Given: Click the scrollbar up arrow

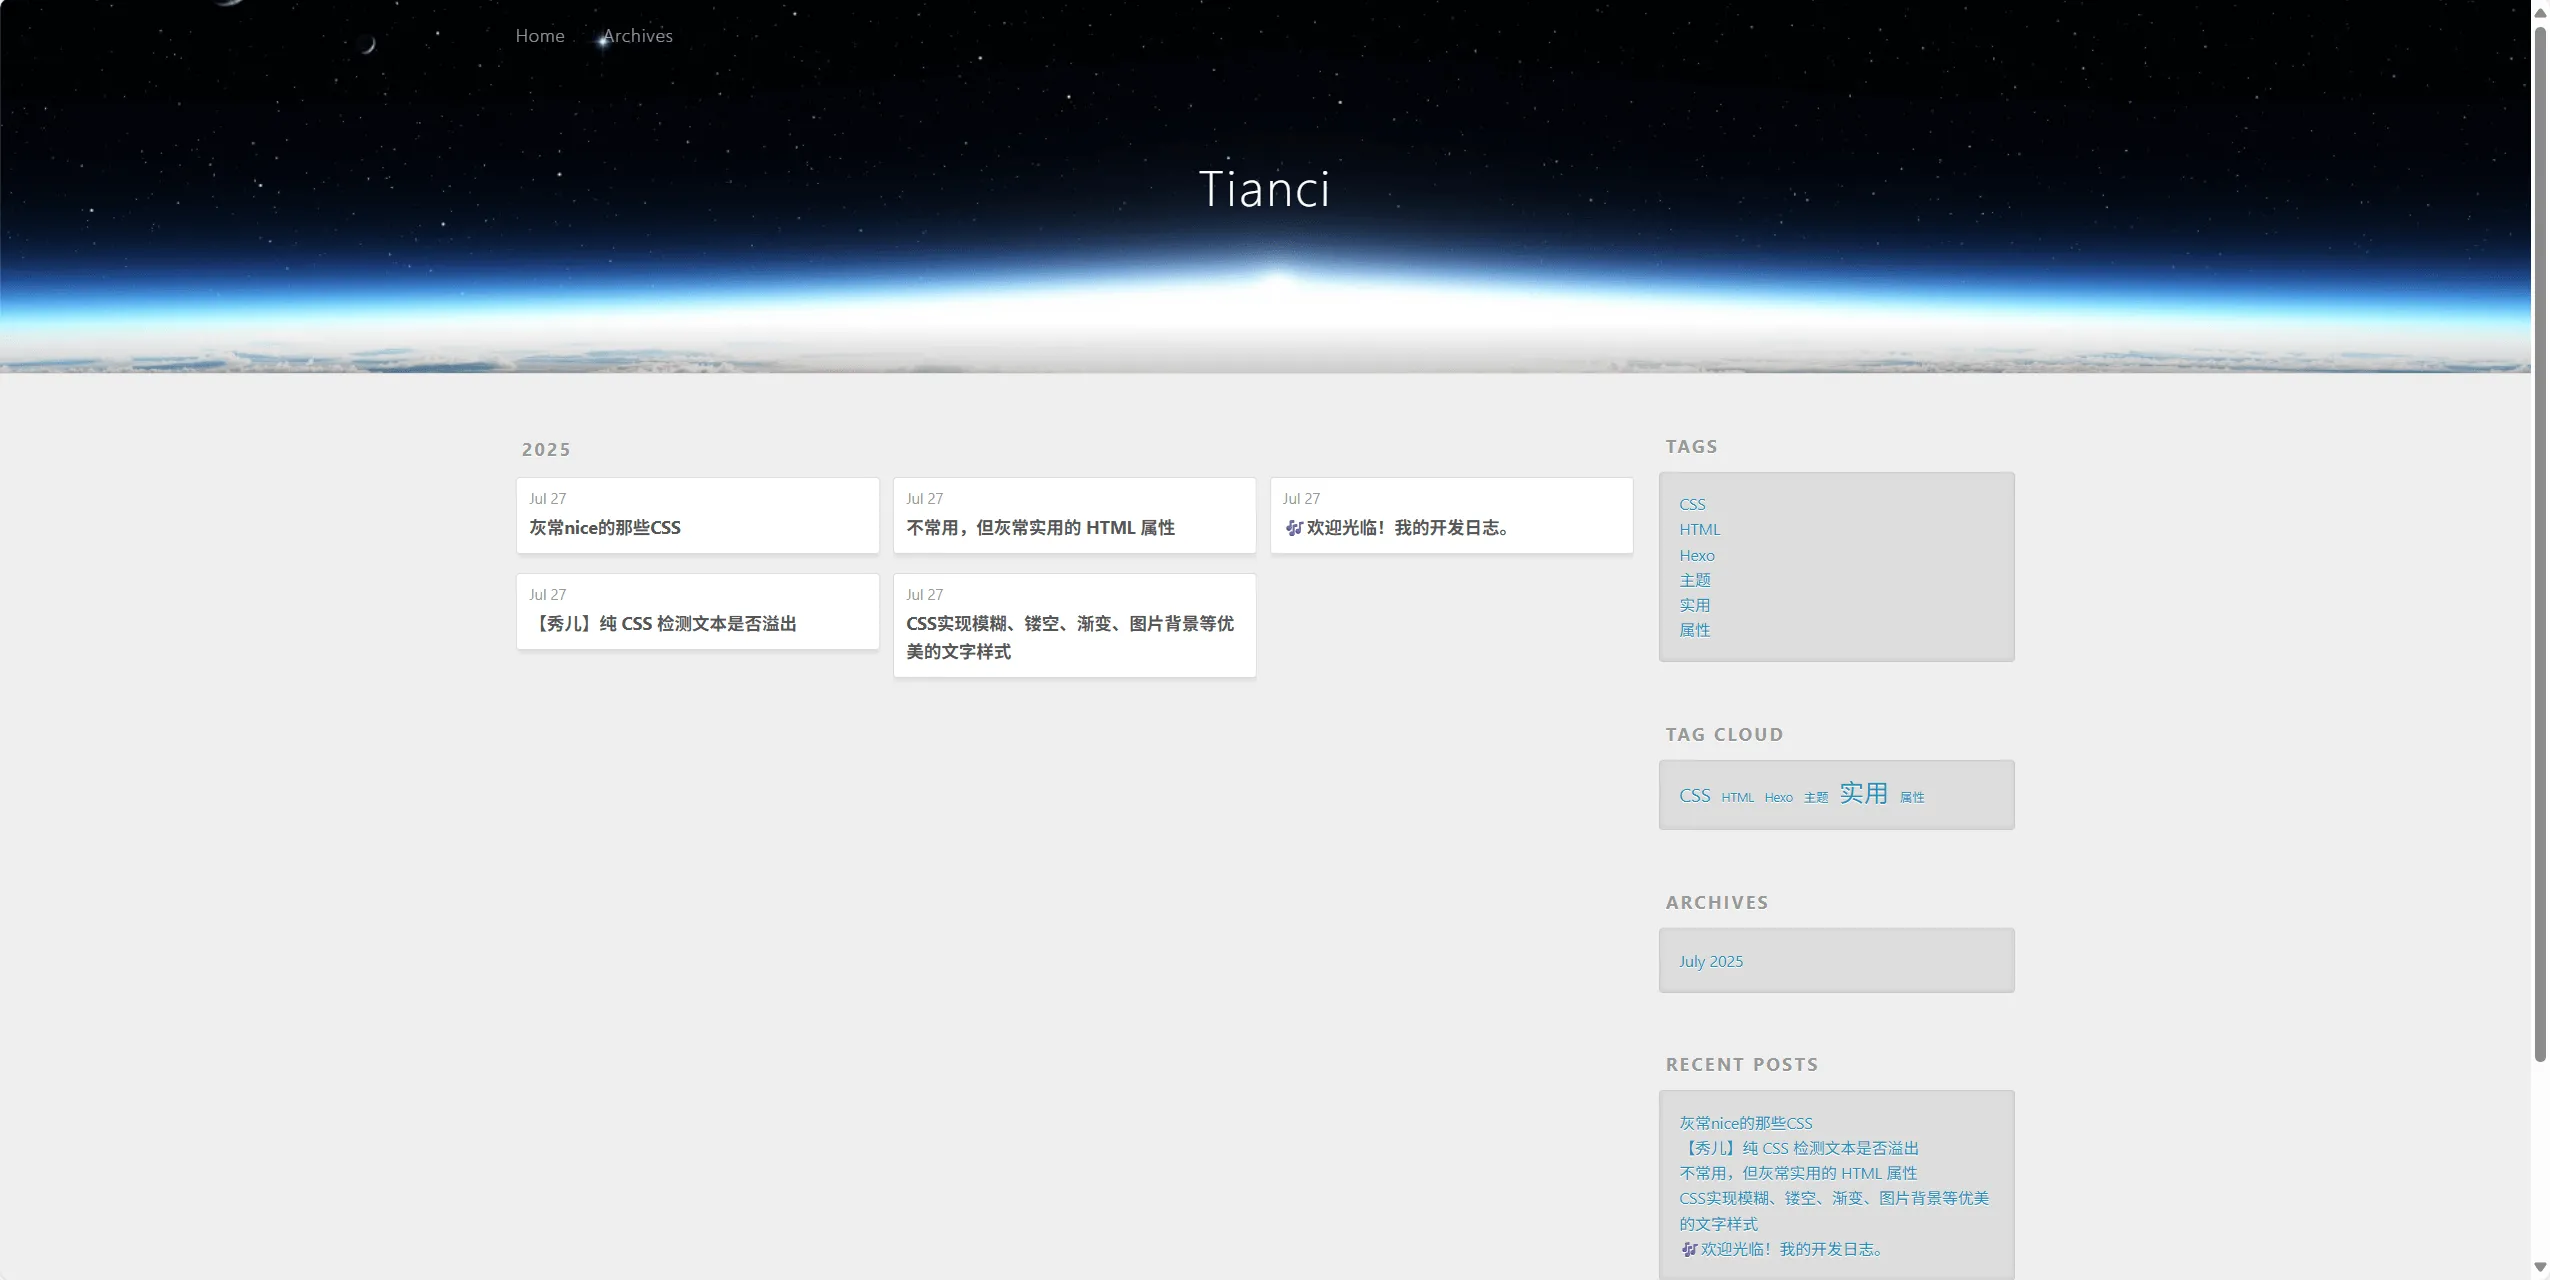Looking at the screenshot, I should (x=2540, y=12).
